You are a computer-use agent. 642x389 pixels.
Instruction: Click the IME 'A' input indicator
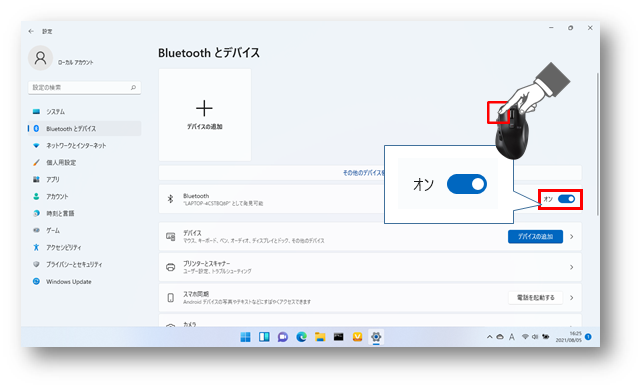(x=512, y=337)
